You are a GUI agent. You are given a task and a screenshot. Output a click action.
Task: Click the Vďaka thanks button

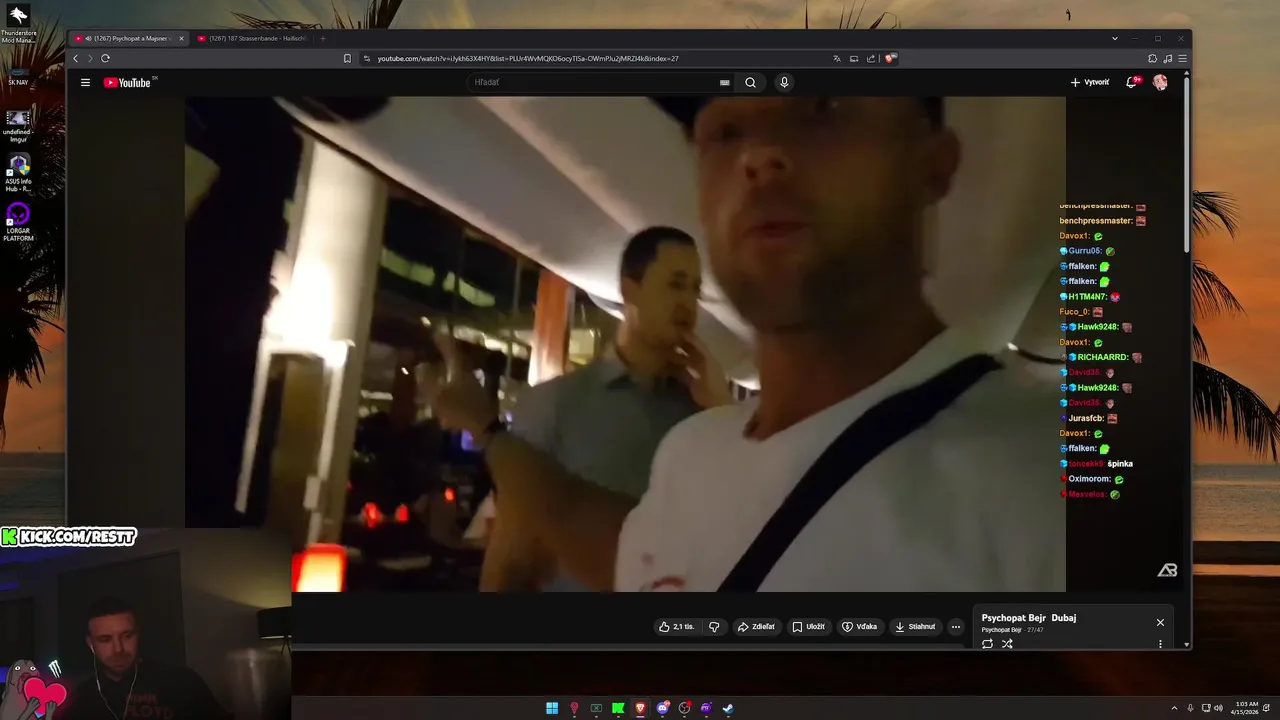click(x=859, y=627)
